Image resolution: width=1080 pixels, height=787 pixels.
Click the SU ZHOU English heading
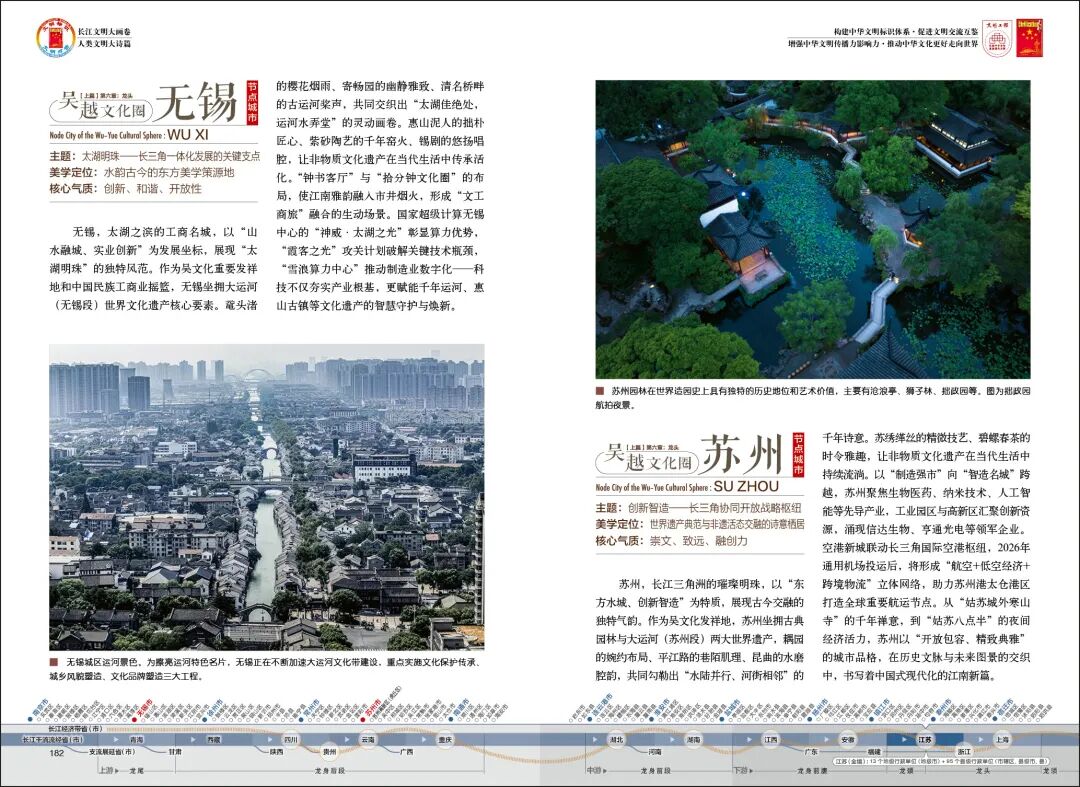(746, 486)
